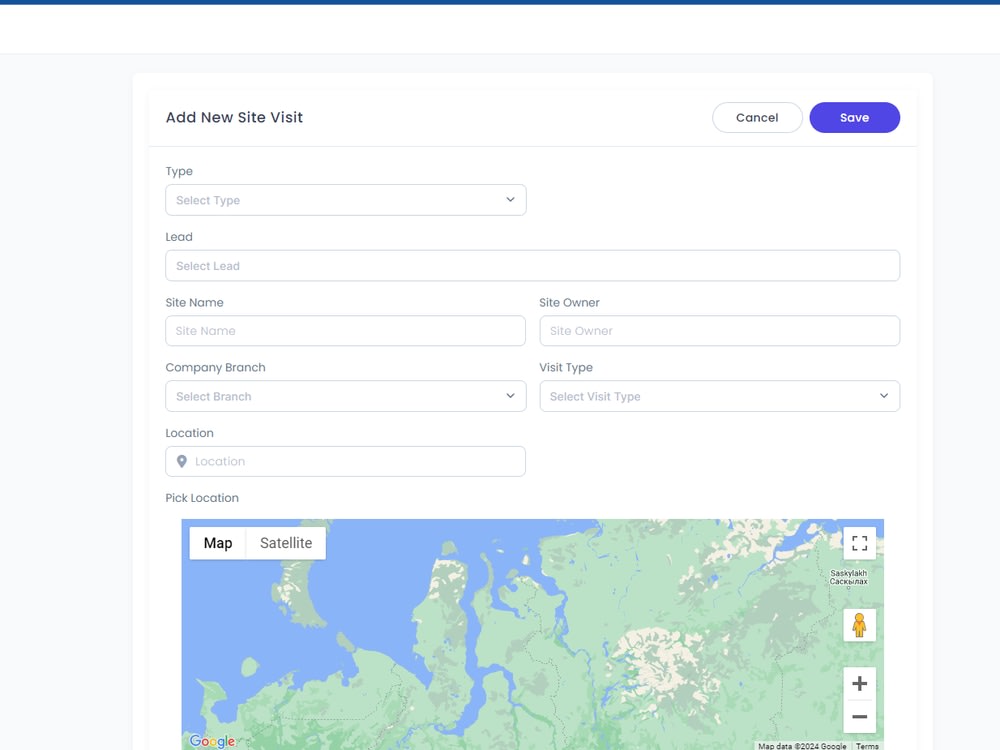Switch map to Map view
1000x750 pixels.
(218, 543)
